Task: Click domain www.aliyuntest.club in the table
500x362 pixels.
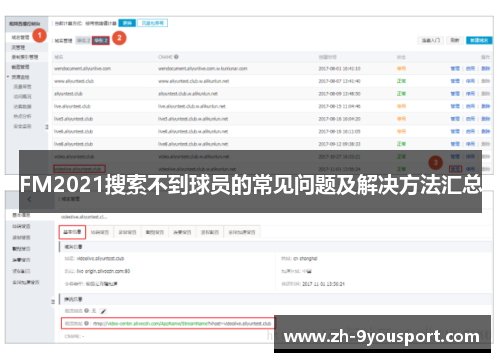Action: click(x=74, y=81)
